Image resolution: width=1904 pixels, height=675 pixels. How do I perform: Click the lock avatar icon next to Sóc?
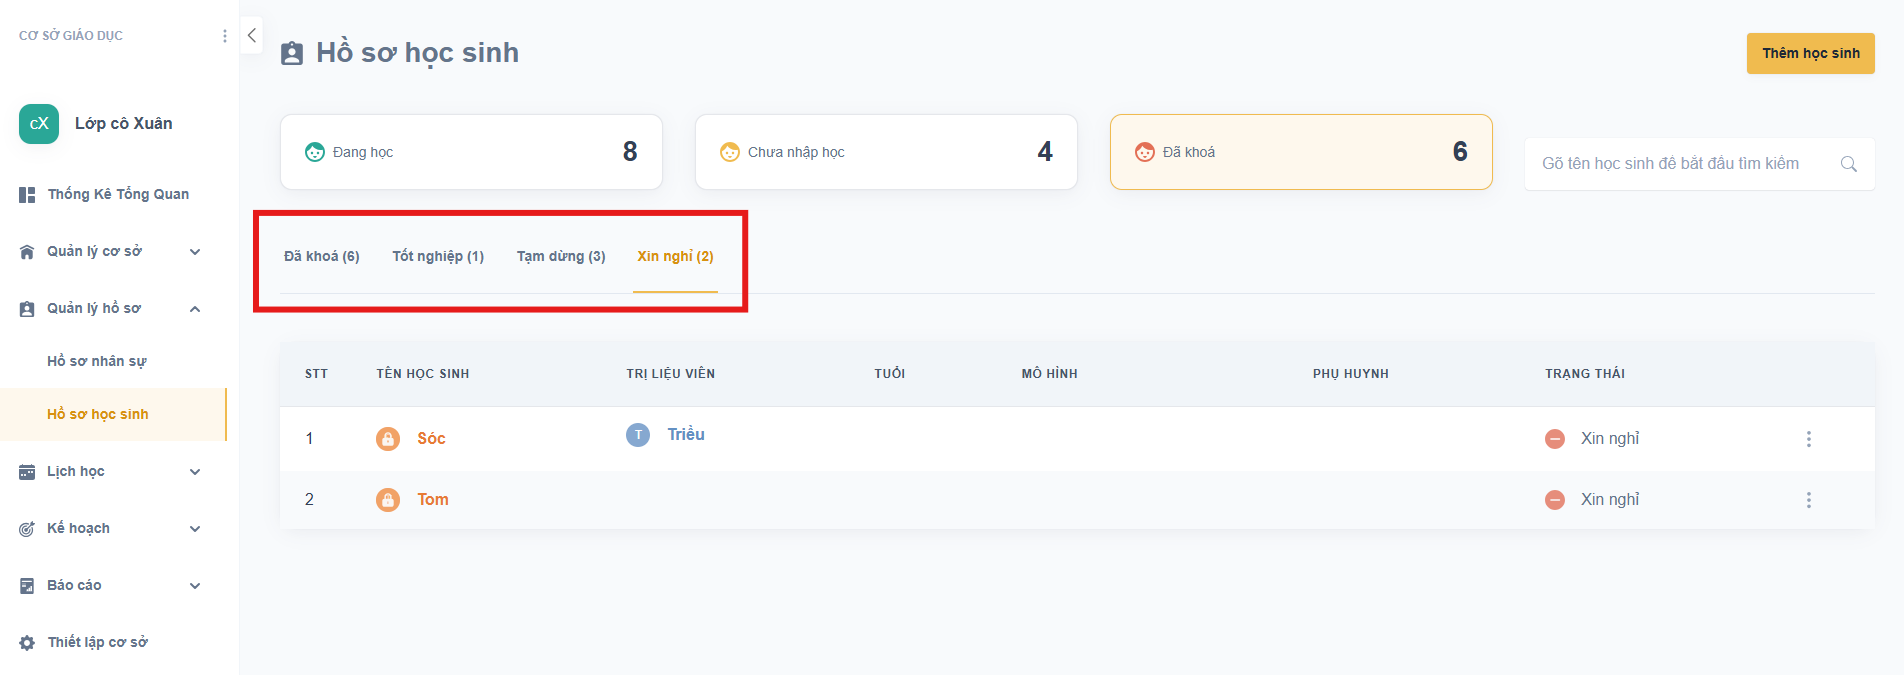point(388,439)
